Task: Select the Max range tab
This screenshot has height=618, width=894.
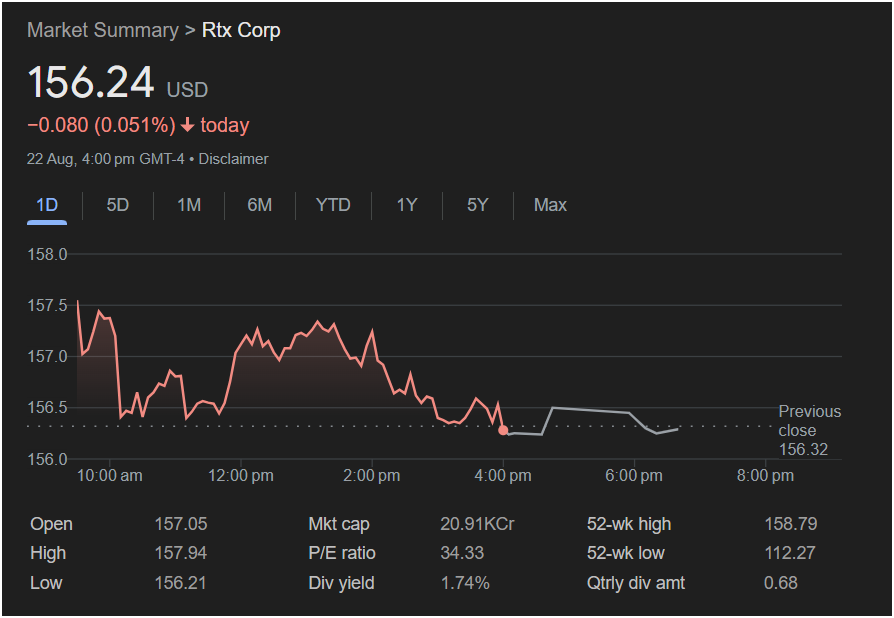Action: 550,205
